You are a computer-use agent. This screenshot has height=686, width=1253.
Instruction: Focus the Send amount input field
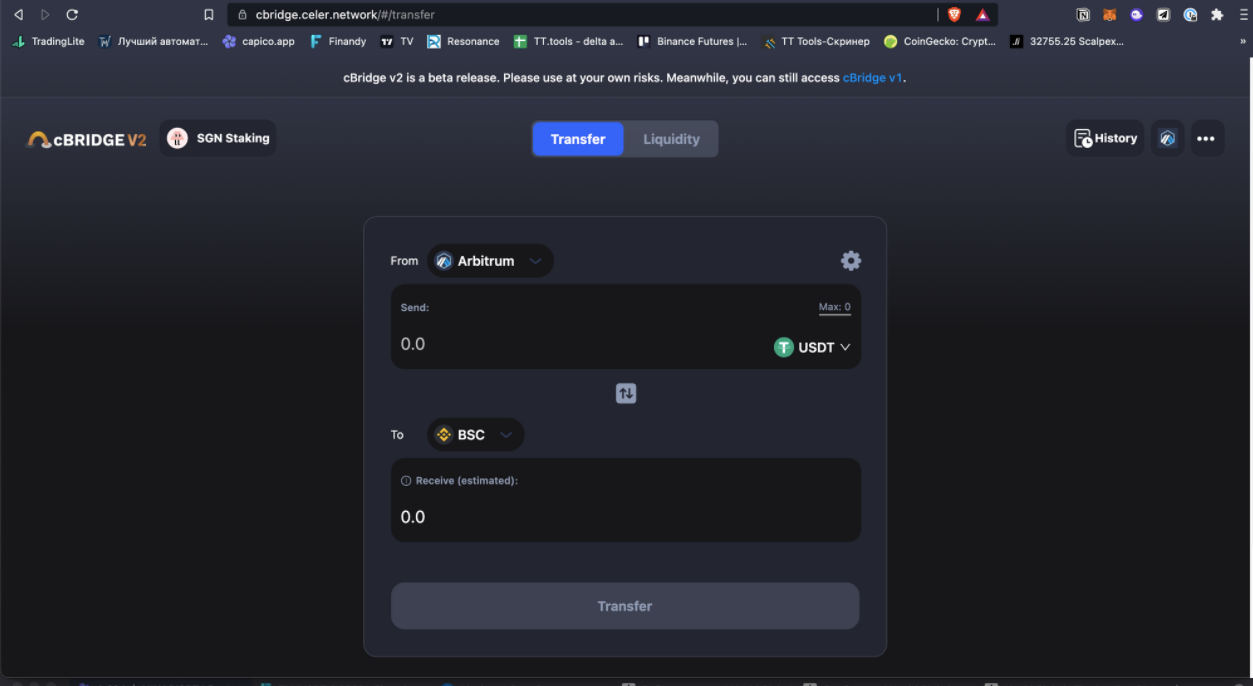point(580,344)
